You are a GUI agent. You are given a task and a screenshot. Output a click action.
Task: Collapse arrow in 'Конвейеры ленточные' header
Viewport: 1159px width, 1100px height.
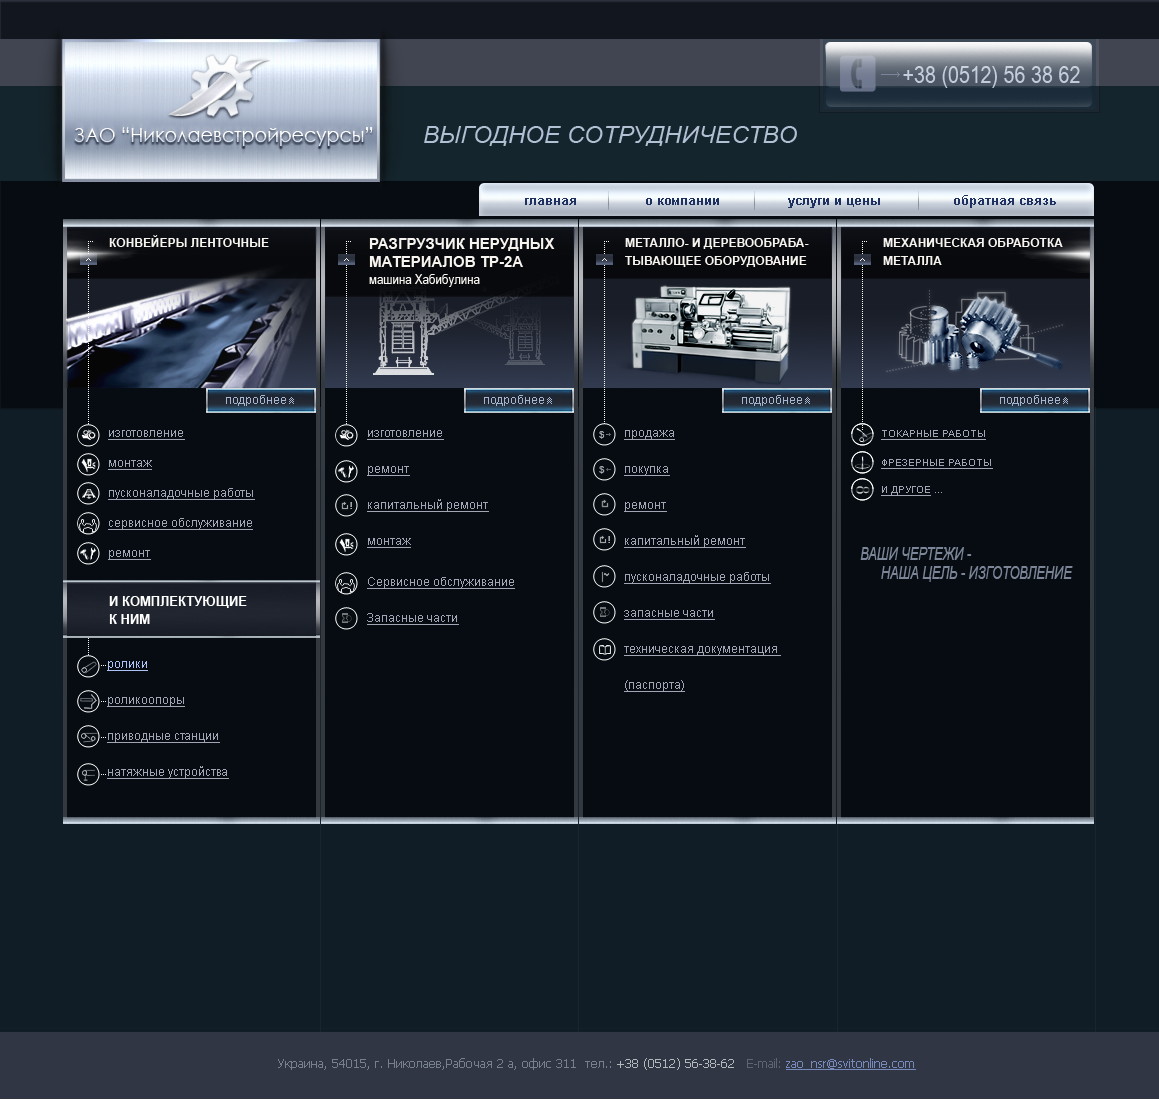click(x=88, y=259)
